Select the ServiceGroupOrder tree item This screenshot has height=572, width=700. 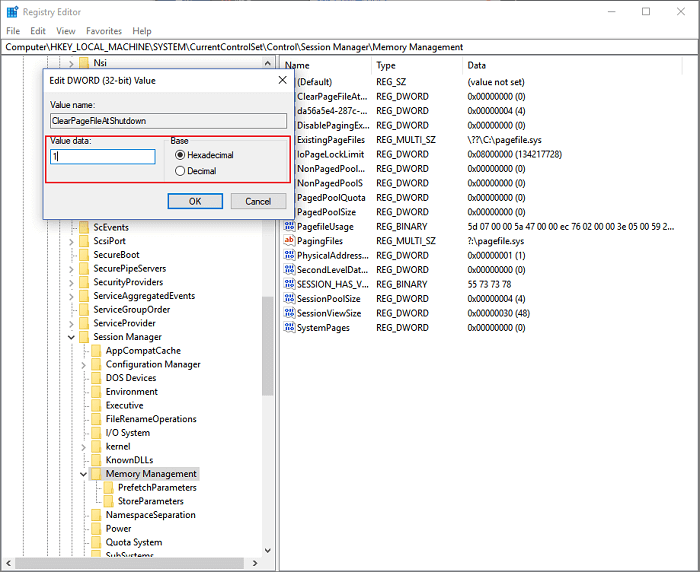click(x=132, y=309)
